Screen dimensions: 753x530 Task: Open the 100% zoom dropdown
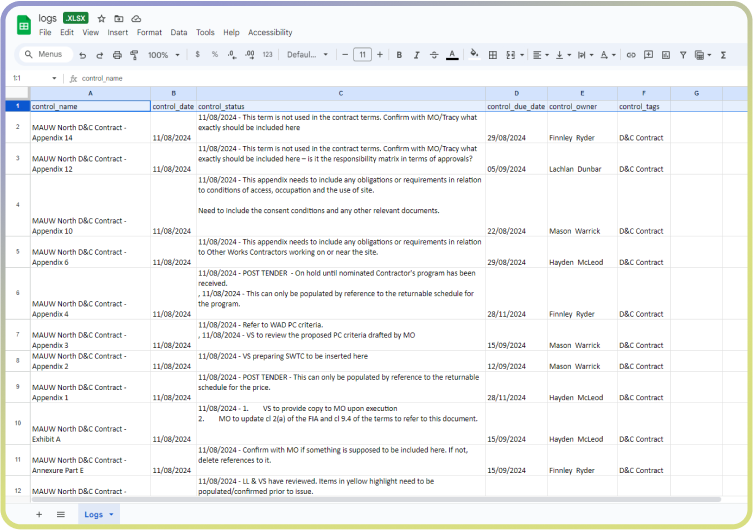click(162, 55)
